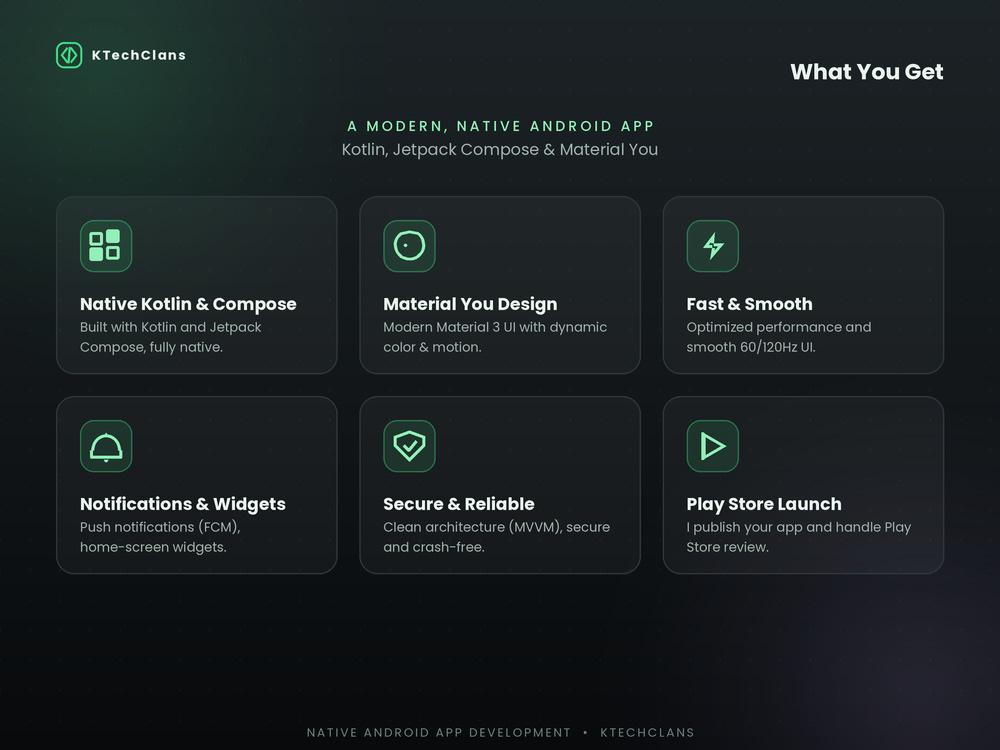Click the shield check icon on Secure card
Viewport: 1000px width, 750px height.
tap(409, 446)
